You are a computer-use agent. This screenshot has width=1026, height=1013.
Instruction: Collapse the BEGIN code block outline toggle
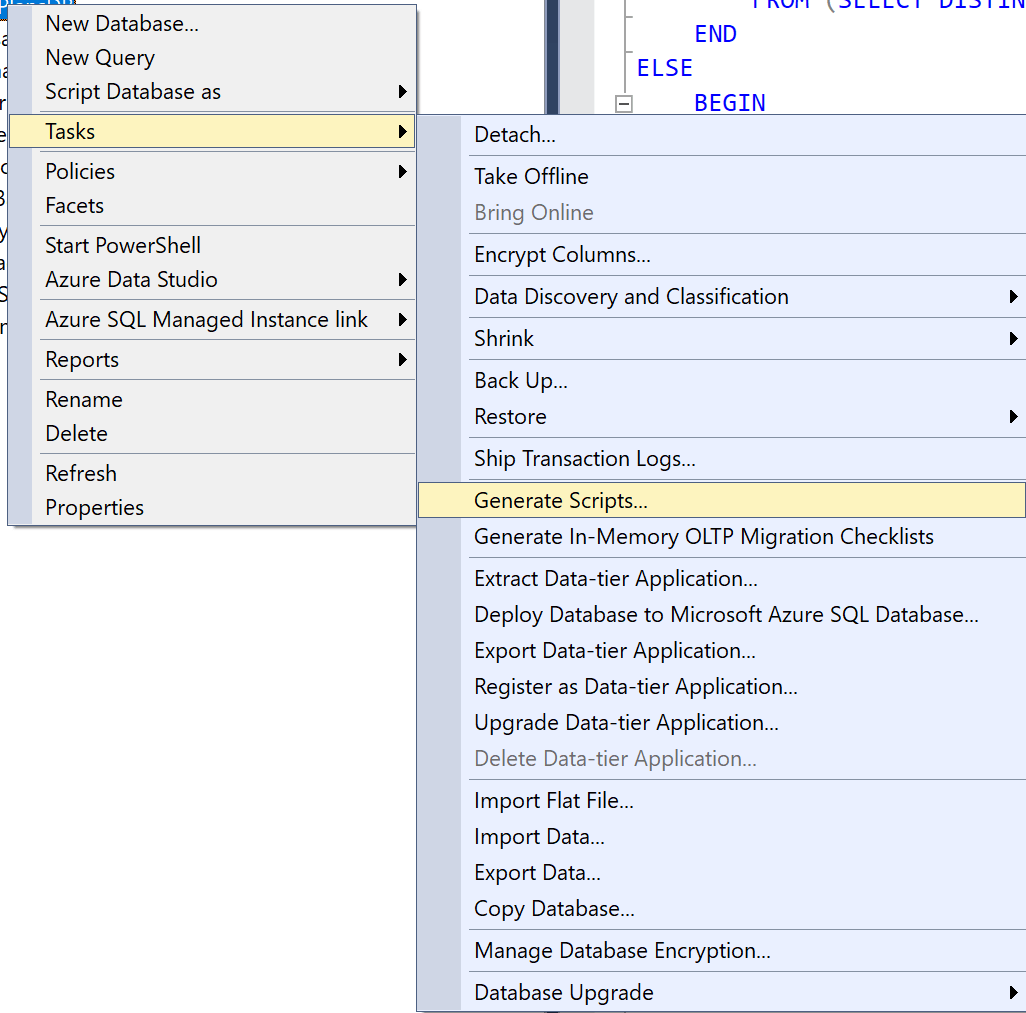click(624, 103)
